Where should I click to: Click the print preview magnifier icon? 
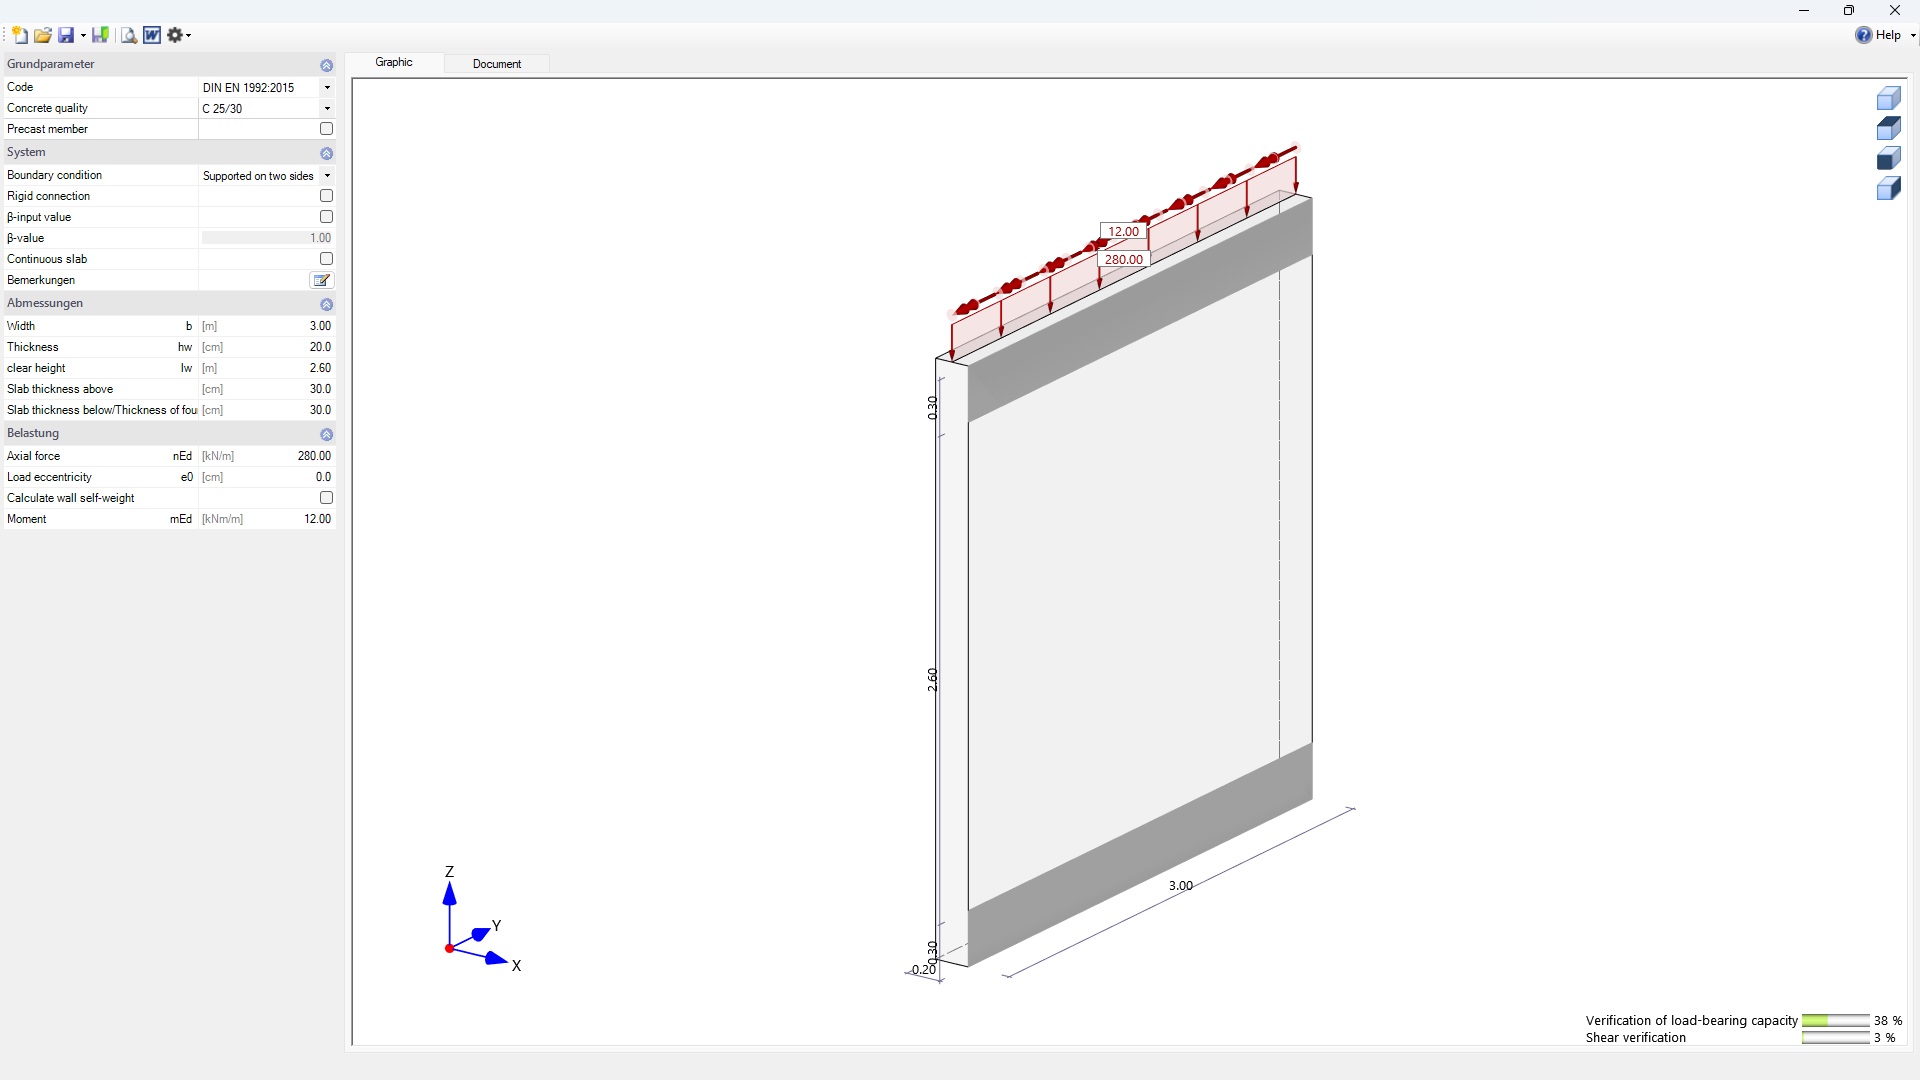coord(128,35)
